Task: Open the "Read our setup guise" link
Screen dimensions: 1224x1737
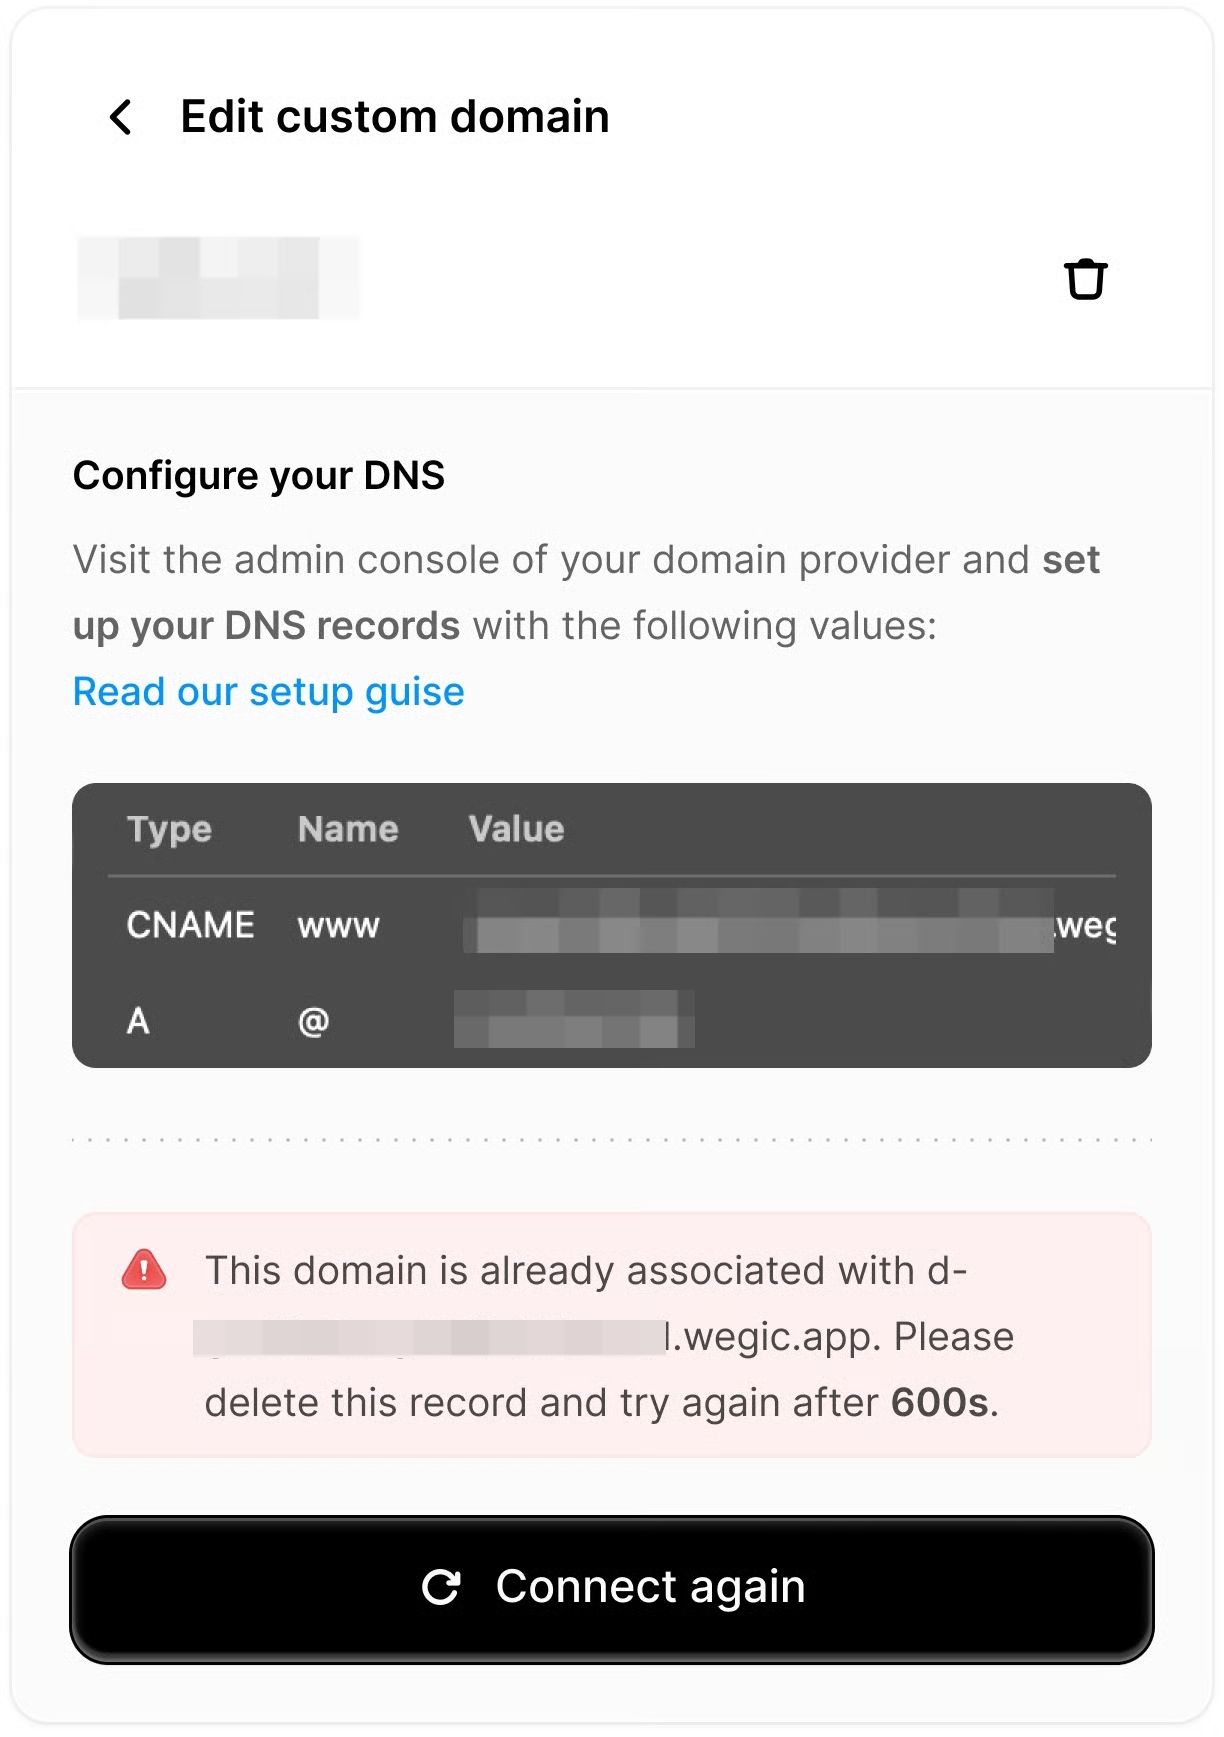Action: point(269,692)
